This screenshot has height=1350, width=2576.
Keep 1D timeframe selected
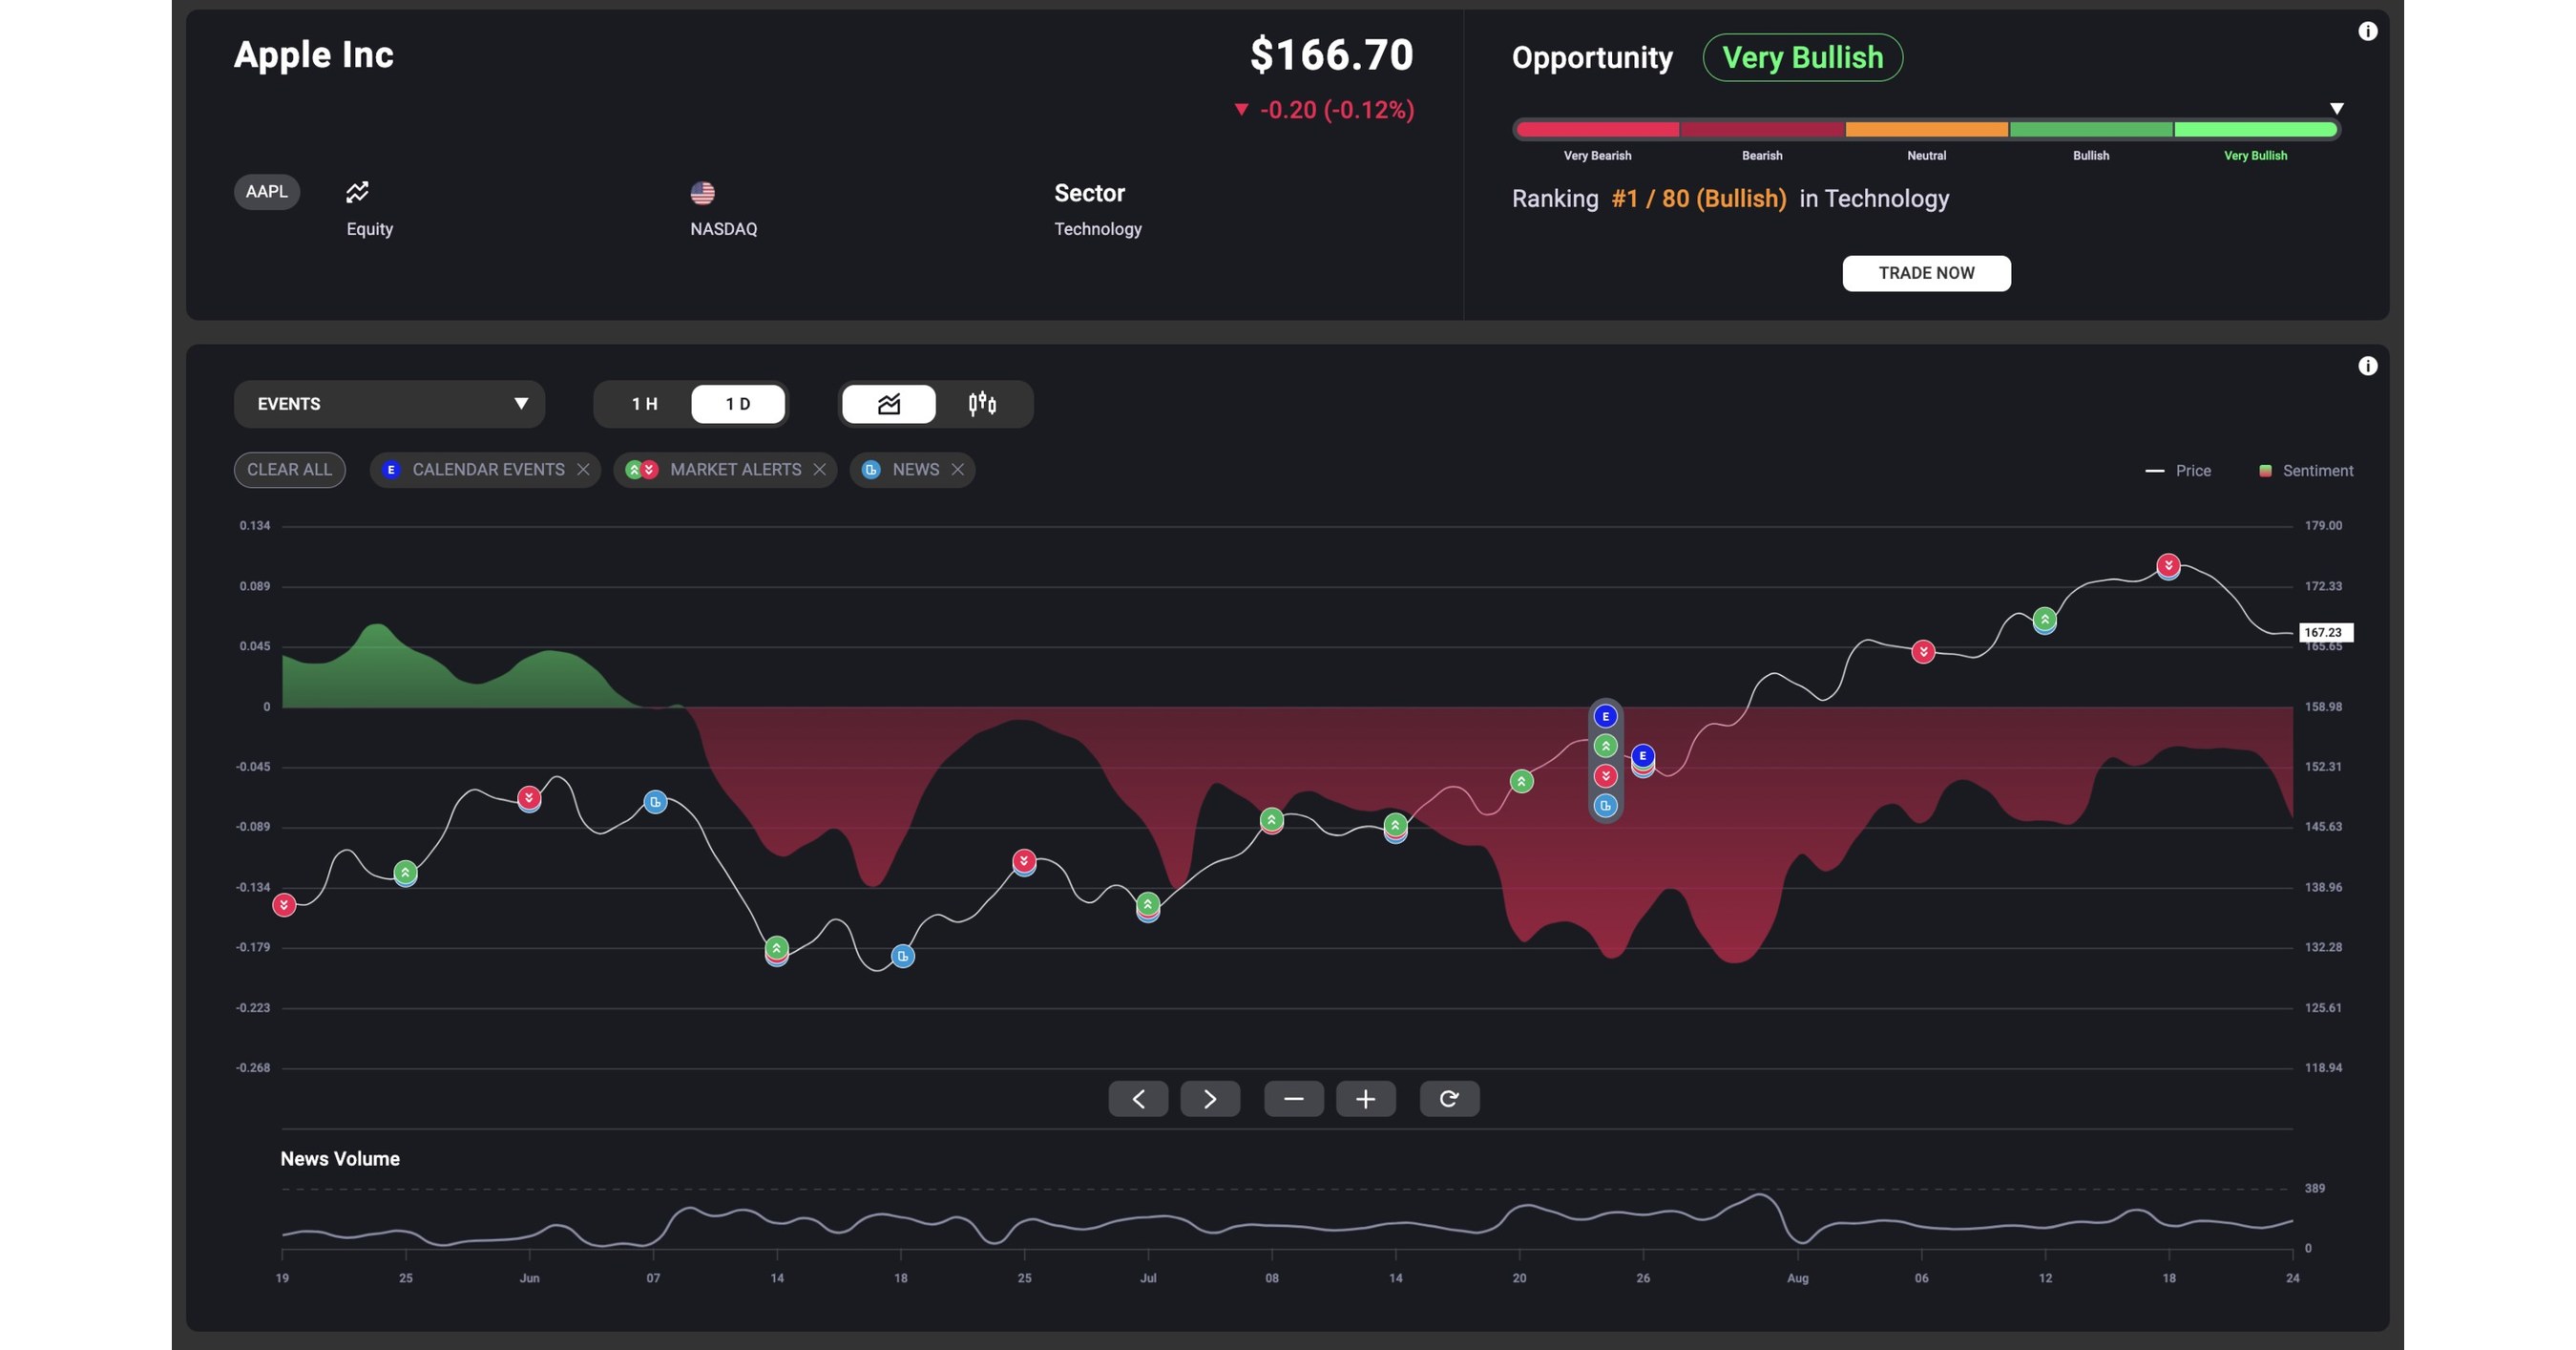(737, 404)
